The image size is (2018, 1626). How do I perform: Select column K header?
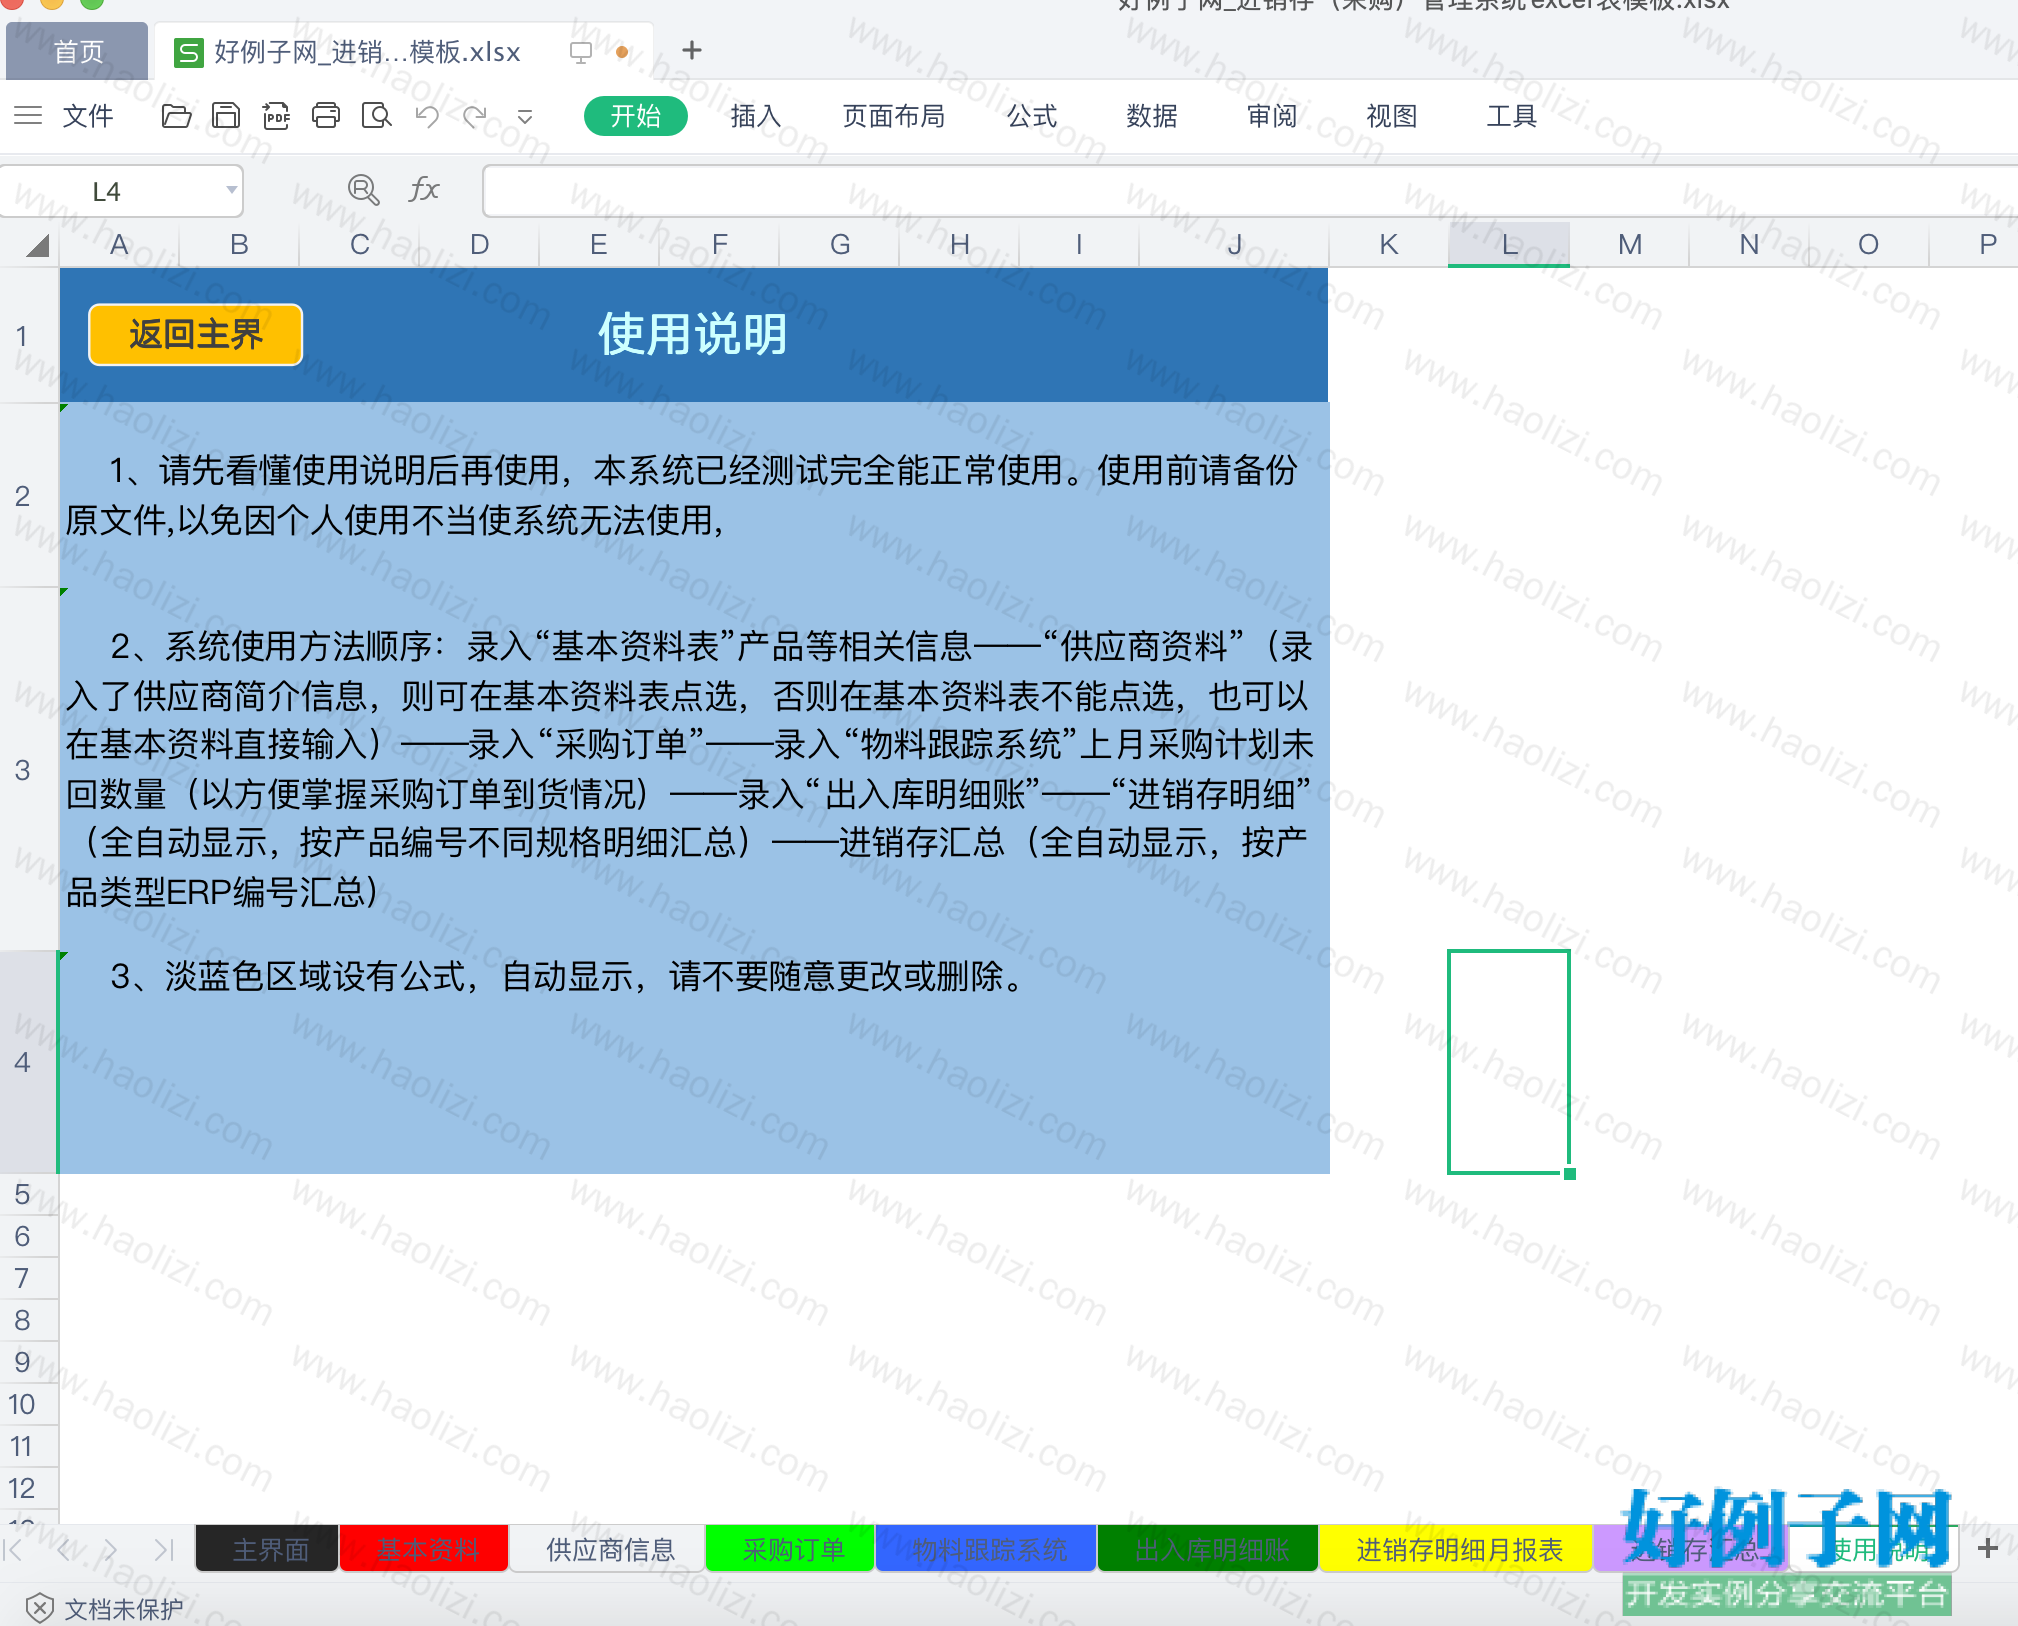tap(1389, 245)
